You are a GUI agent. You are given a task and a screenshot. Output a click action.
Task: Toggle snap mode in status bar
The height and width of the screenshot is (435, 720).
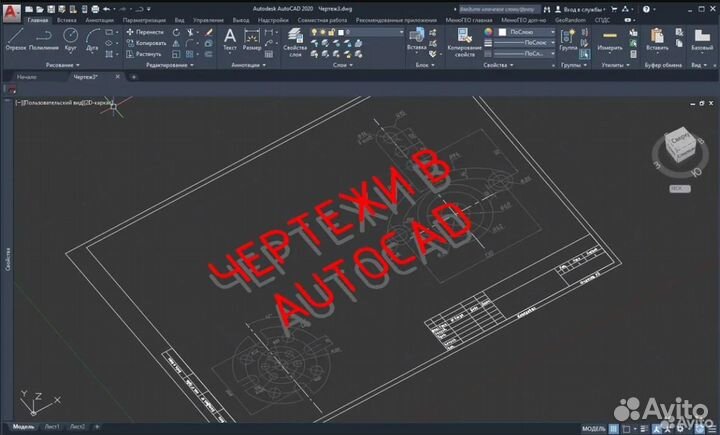point(626,429)
